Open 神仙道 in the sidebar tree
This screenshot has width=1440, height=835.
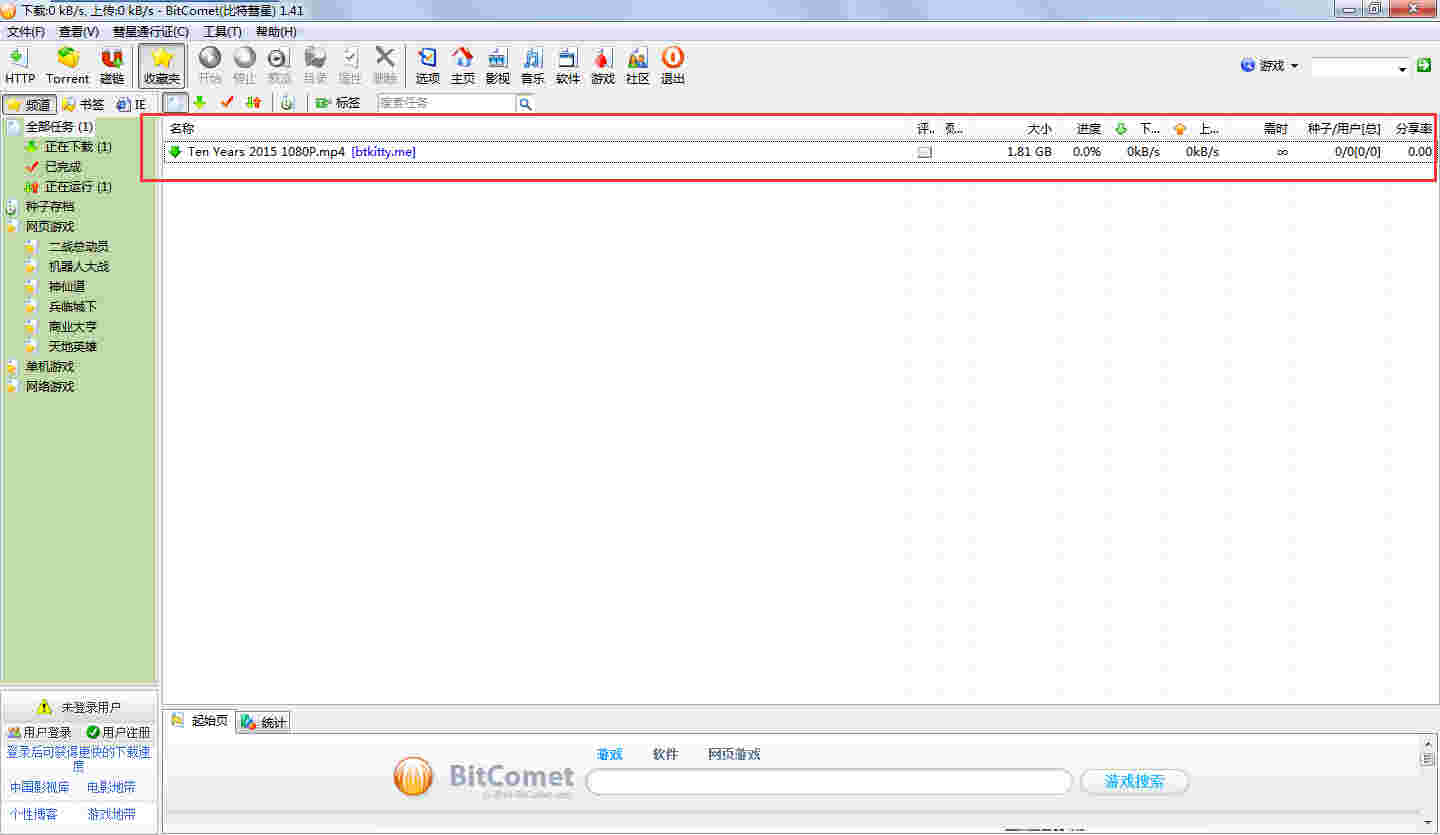(67, 287)
